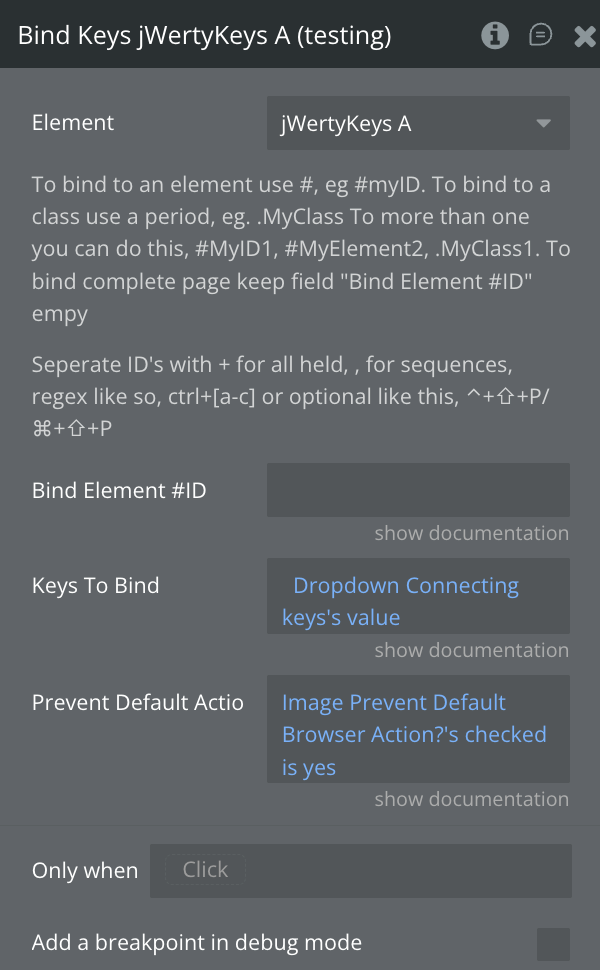600x970 pixels.
Task: Click the Only when condition field
Action: point(360,870)
